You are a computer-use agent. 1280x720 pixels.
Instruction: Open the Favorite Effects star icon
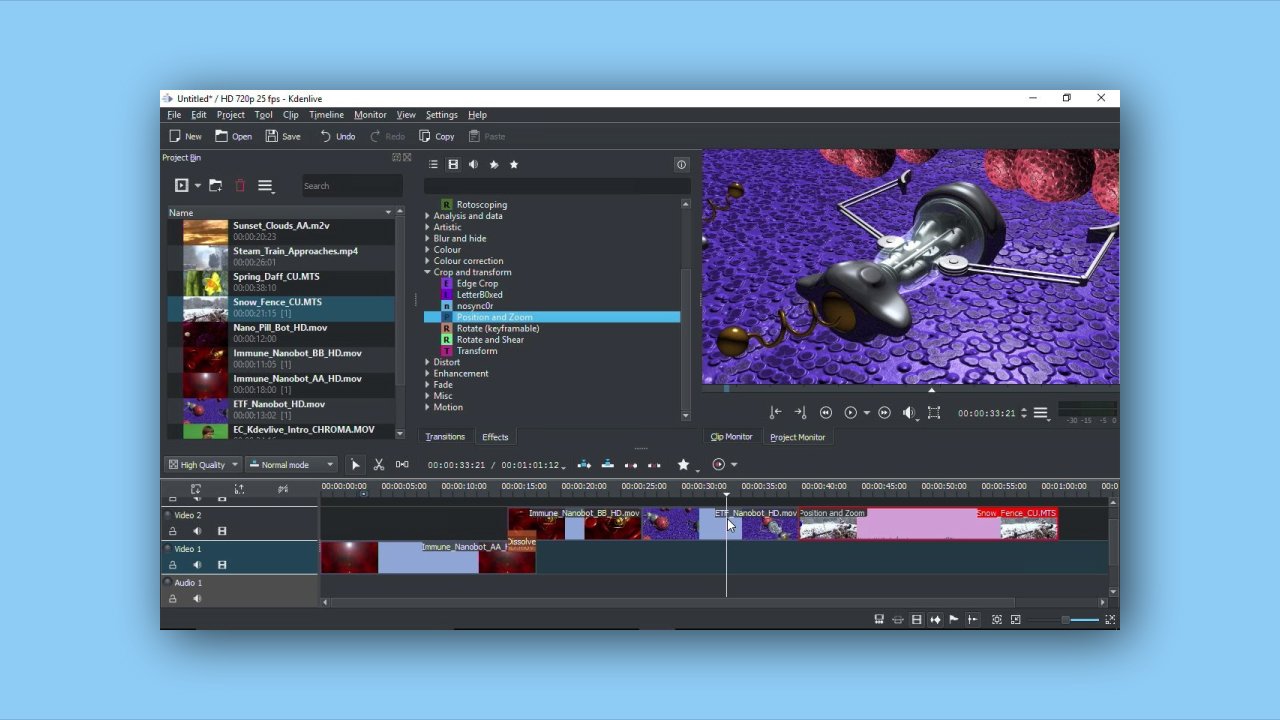pos(684,464)
